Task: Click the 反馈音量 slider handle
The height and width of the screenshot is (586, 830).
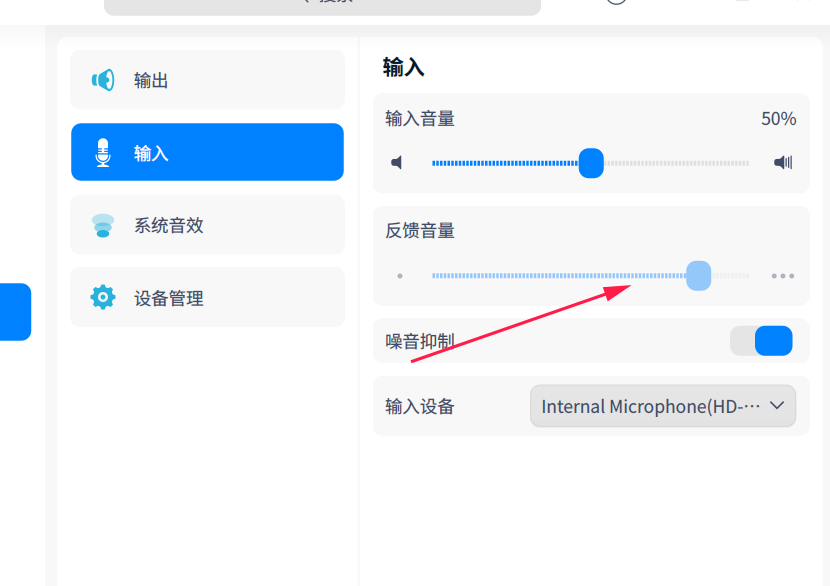Action: [x=698, y=276]
